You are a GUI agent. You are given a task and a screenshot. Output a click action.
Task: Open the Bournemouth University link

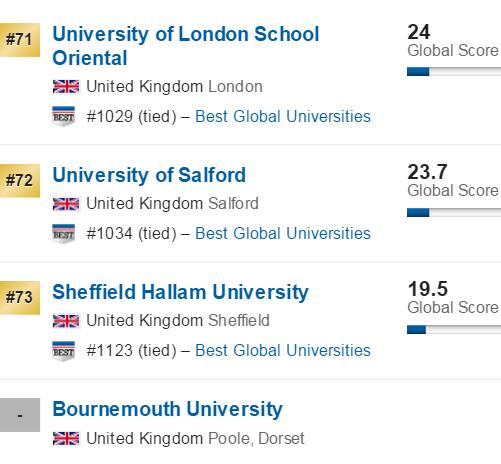[x=167, y=409]
